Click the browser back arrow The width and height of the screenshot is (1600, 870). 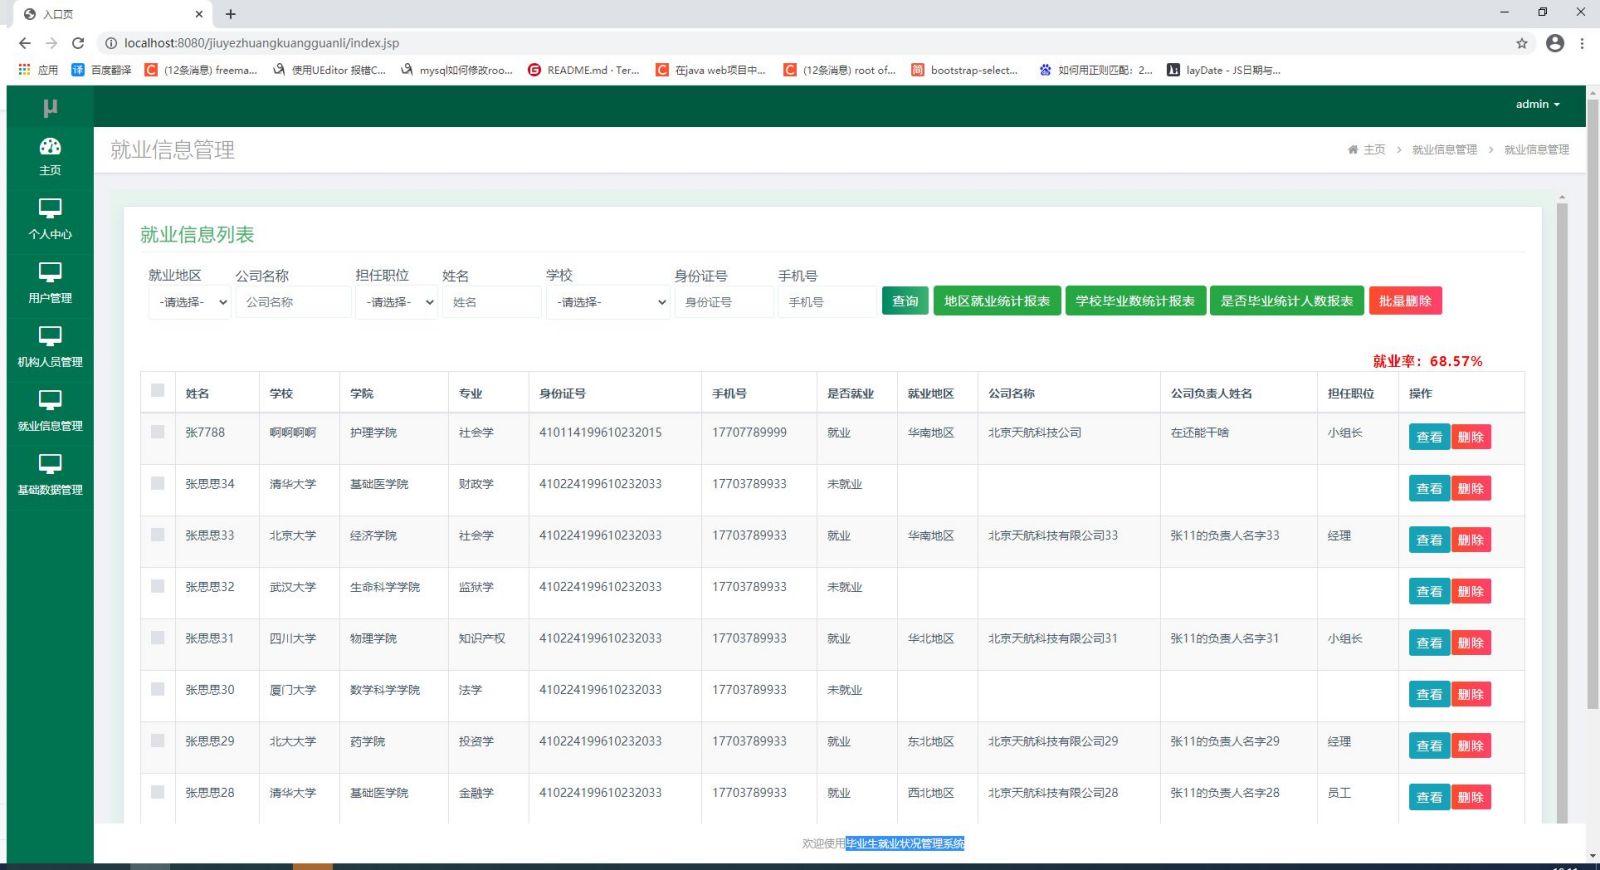tap(25, 43)
